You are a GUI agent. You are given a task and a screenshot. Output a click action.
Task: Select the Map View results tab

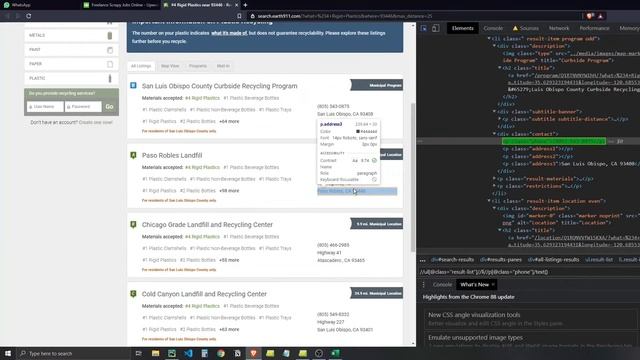[170, 66]
